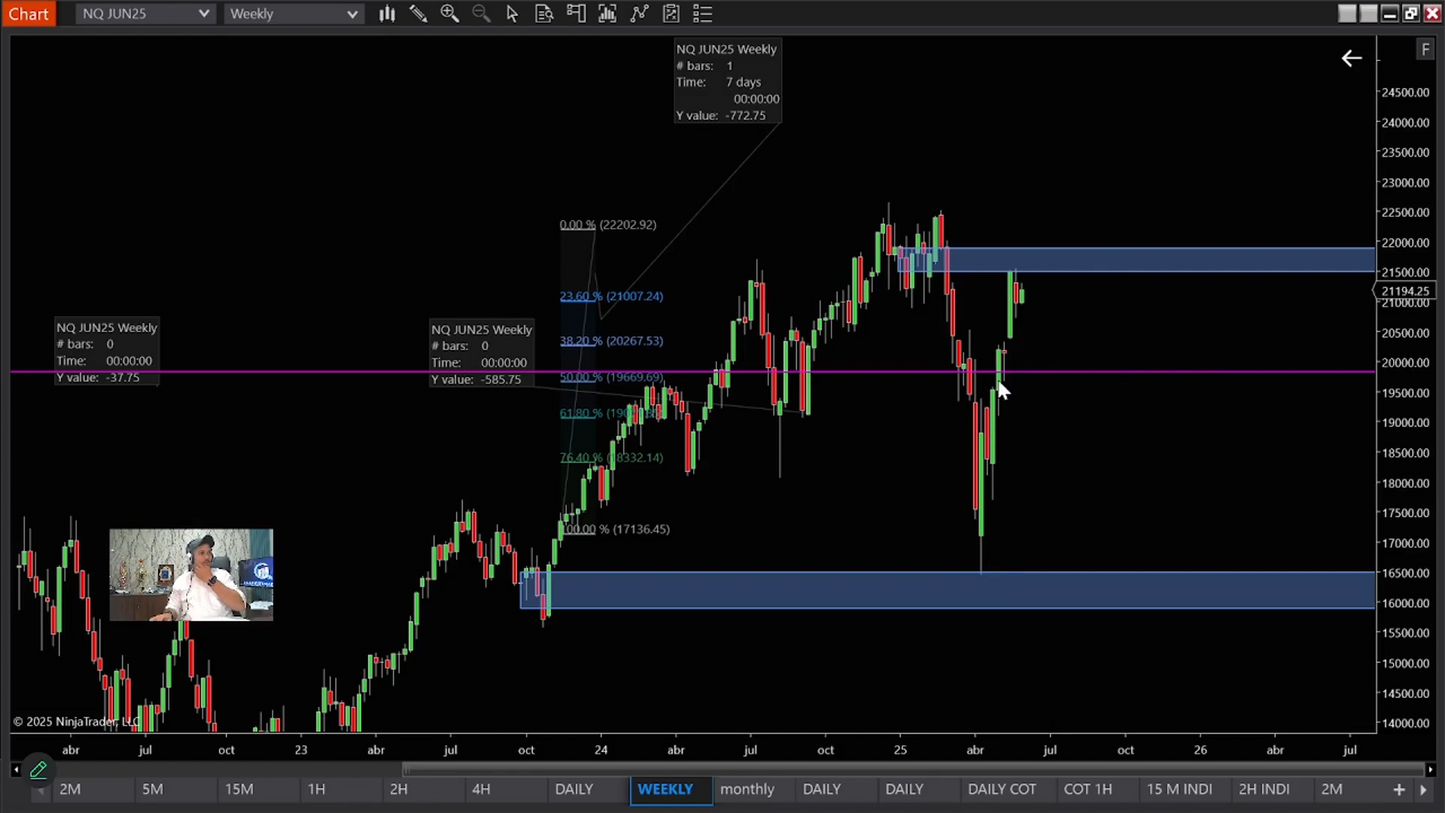Viewport: 1445px width, 813px height.
Task: Select the 4H timeframe tab
Action: click(481, 789)
